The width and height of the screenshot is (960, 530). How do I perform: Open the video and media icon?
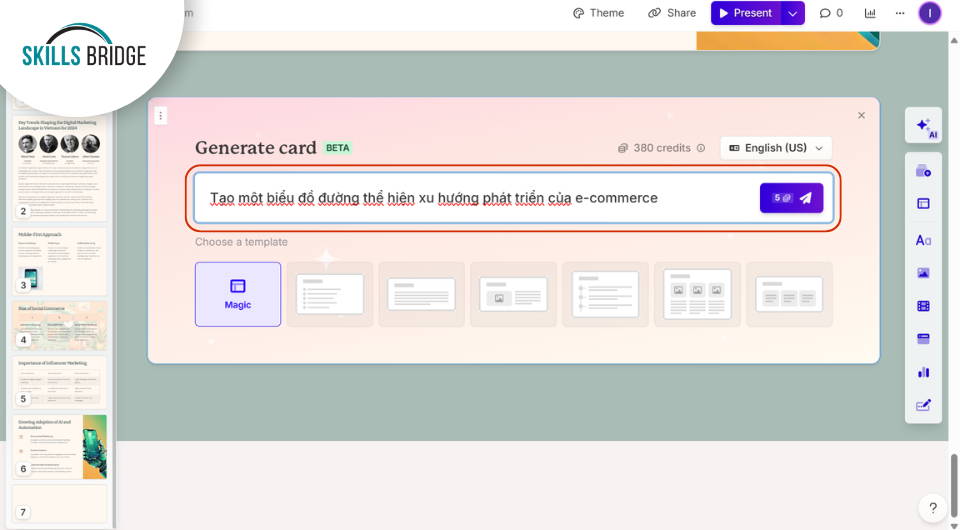[923, 306]
